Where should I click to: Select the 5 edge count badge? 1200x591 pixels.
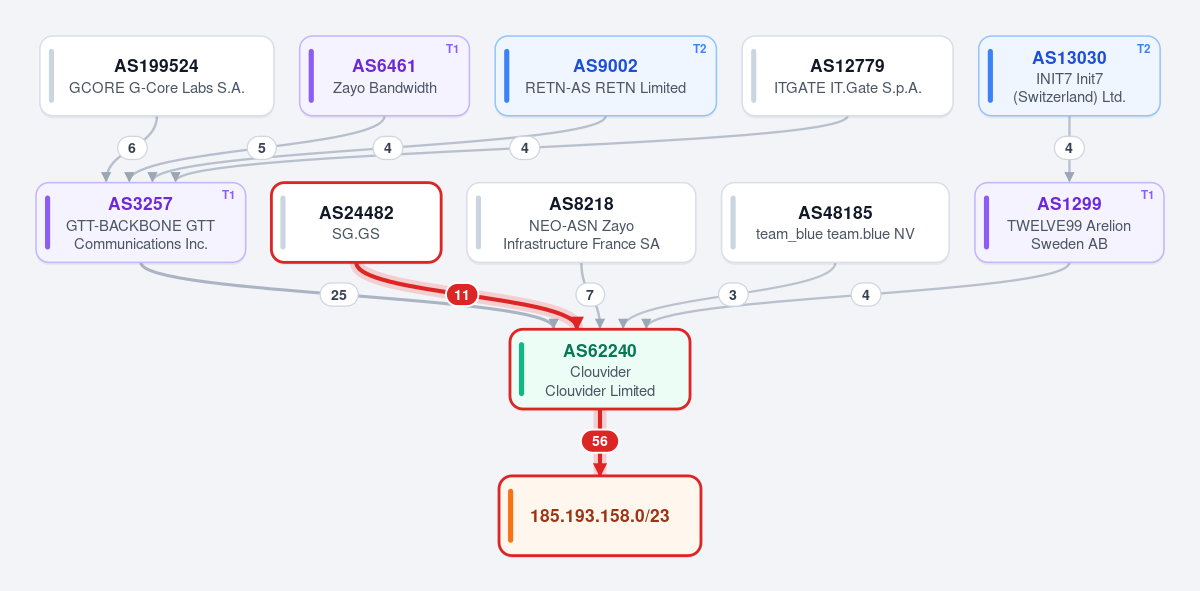pos(261,148)
